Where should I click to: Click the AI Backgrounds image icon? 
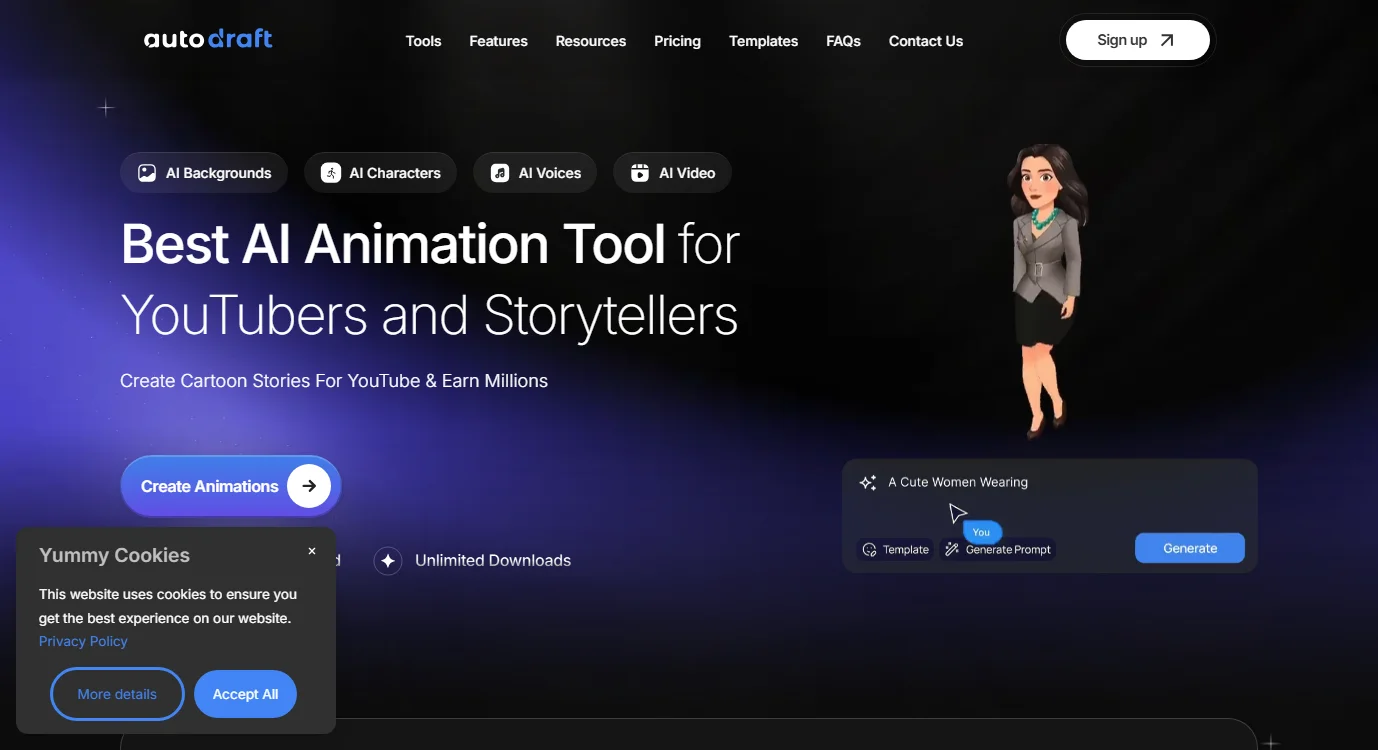pos(147,173)
